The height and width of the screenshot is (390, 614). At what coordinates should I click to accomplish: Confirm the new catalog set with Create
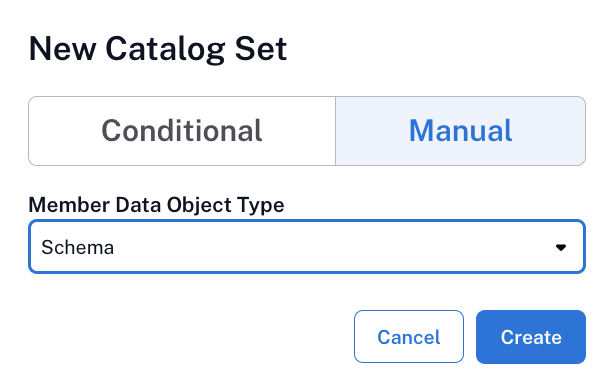click(x=531, y=337)
